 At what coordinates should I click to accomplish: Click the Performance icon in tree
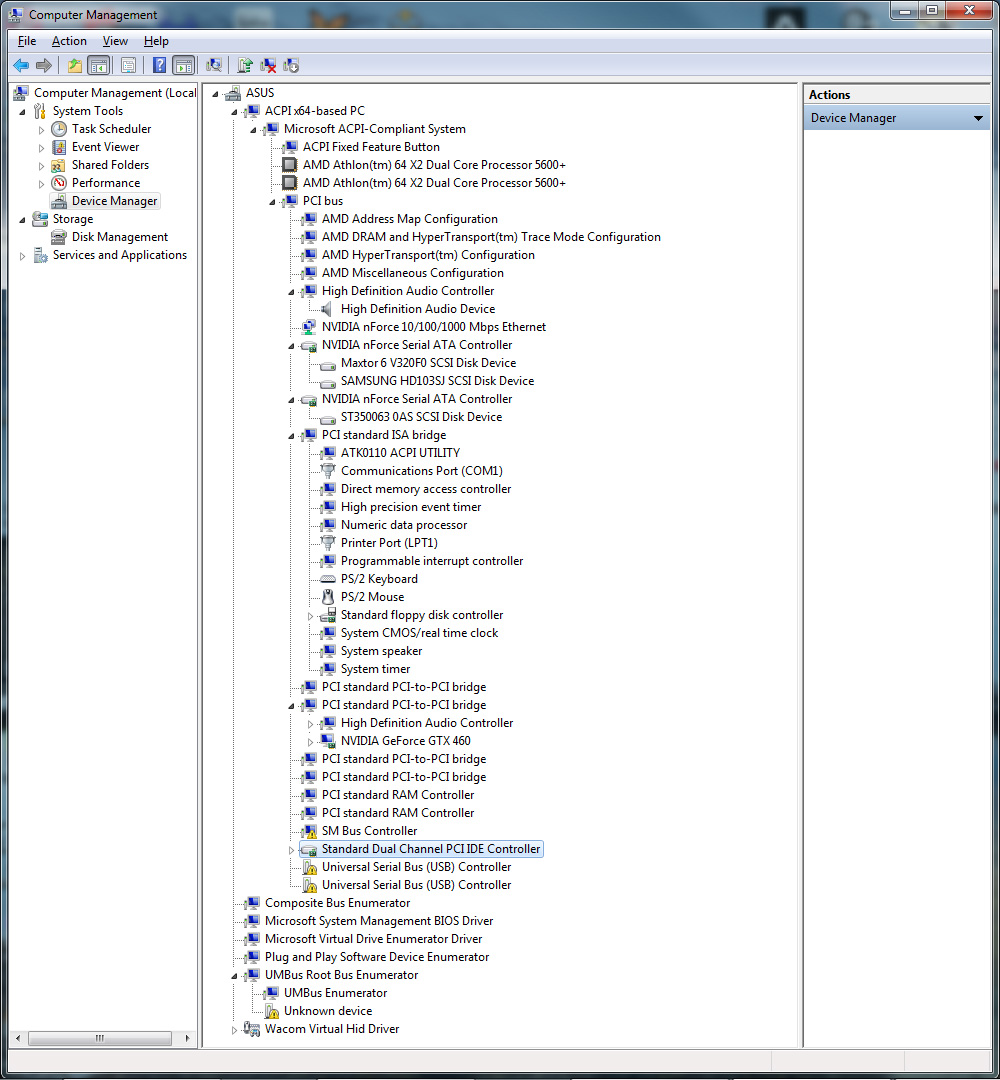59,183
